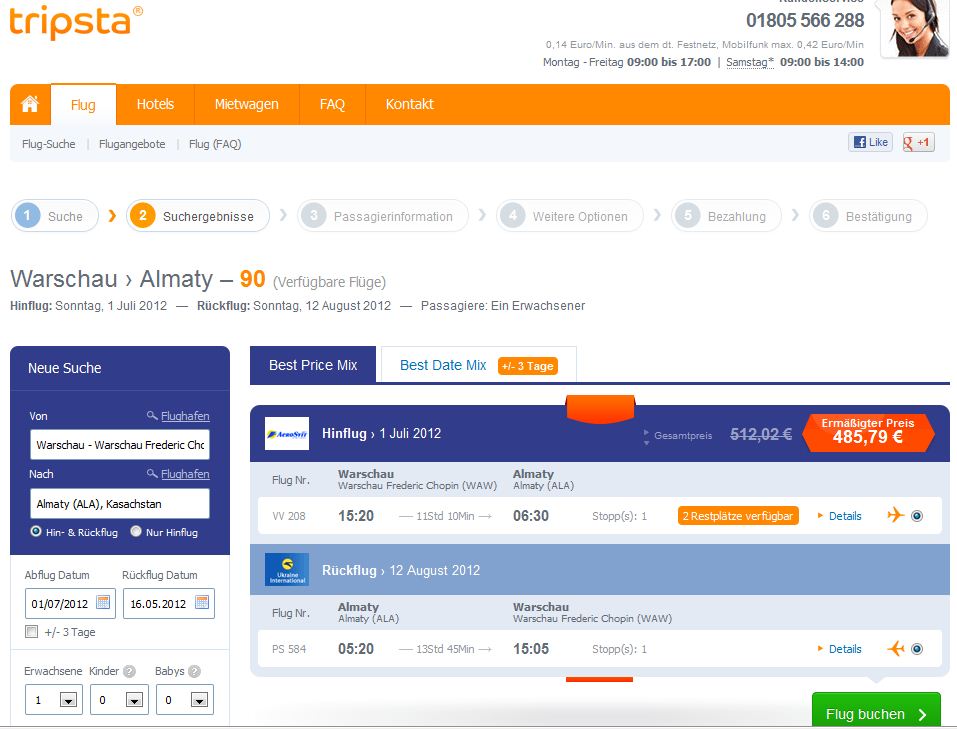Click the return plane icon for PS 584
This screenshot has height=729, width=957.
point(895,648)
